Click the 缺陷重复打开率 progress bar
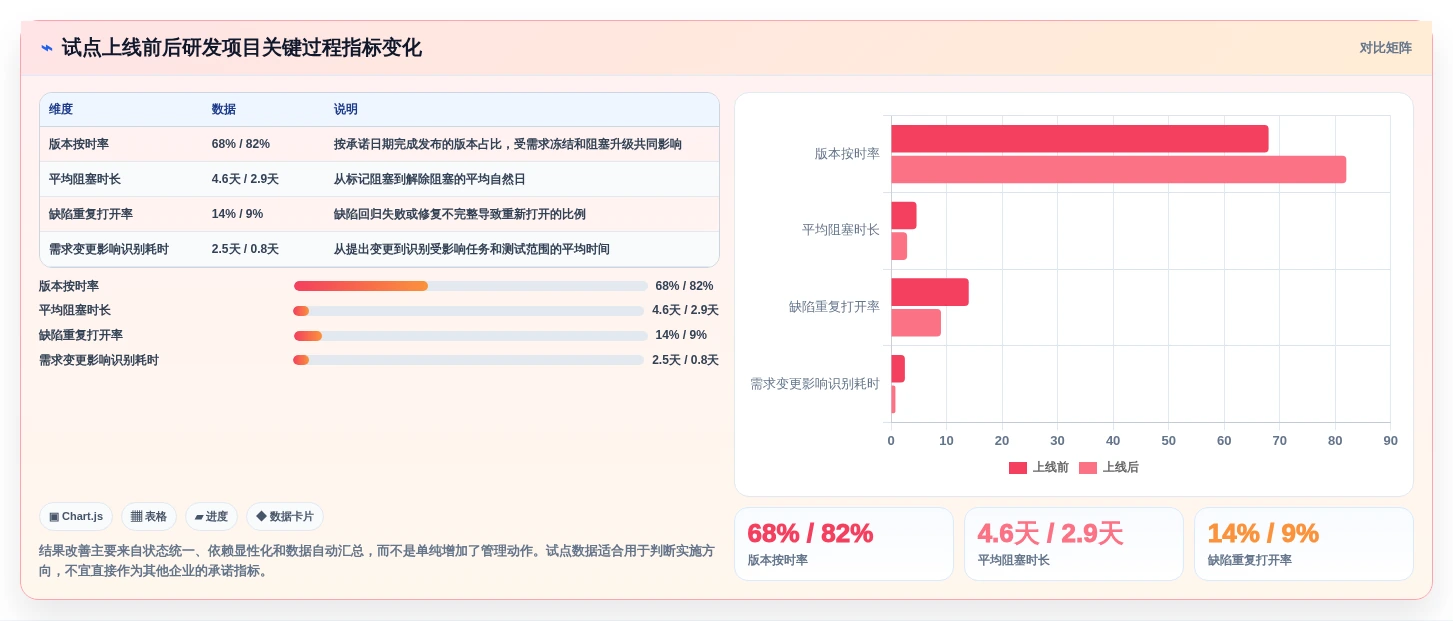 [x=470, y=335]
